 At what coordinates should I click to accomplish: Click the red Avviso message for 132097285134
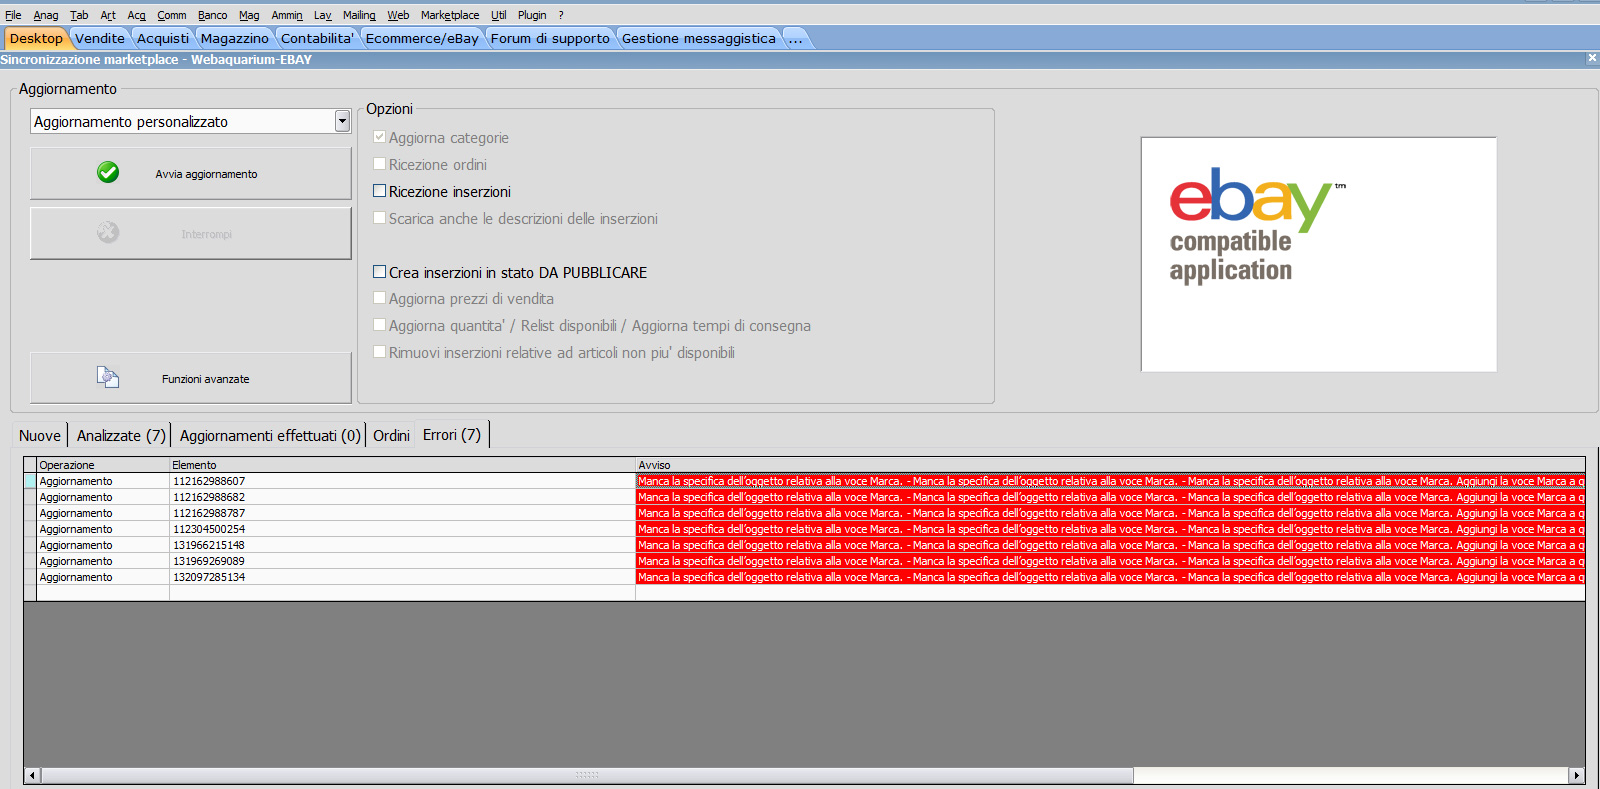[x=1110, y=577]
